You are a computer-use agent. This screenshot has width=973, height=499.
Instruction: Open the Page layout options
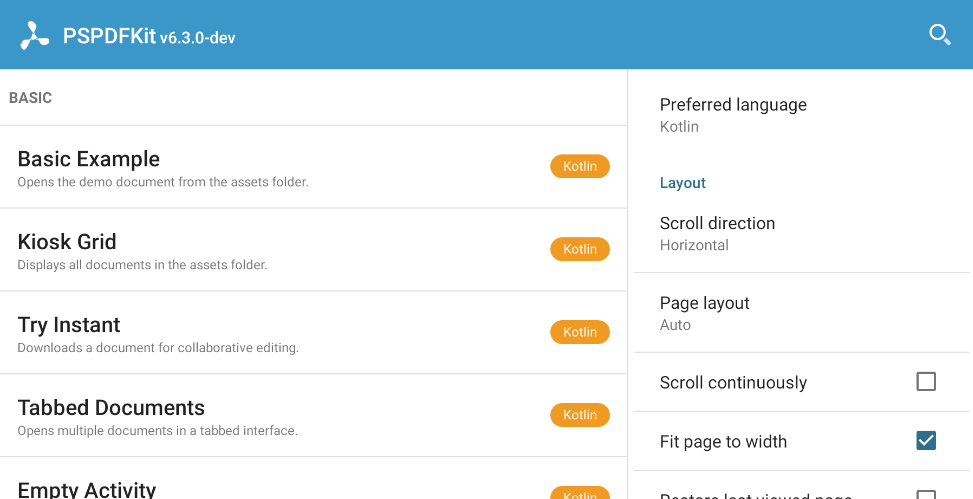coord(704,313)
